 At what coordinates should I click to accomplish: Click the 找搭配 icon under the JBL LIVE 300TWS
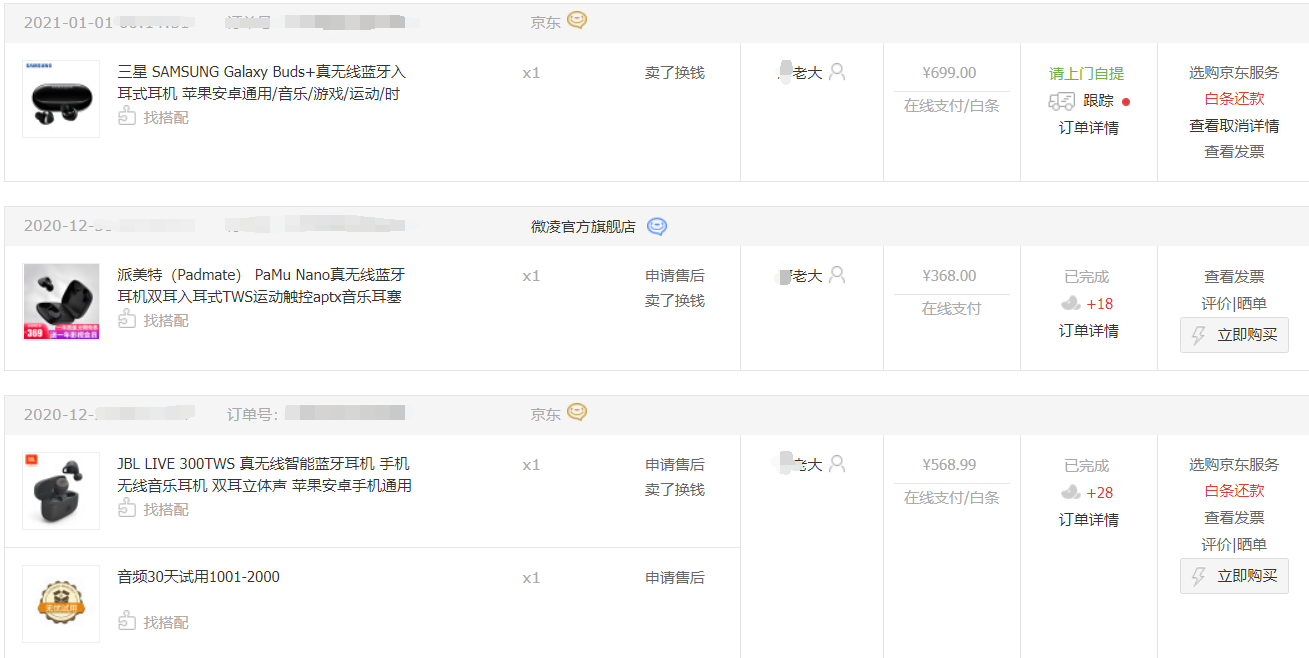(x=127, y=509)
